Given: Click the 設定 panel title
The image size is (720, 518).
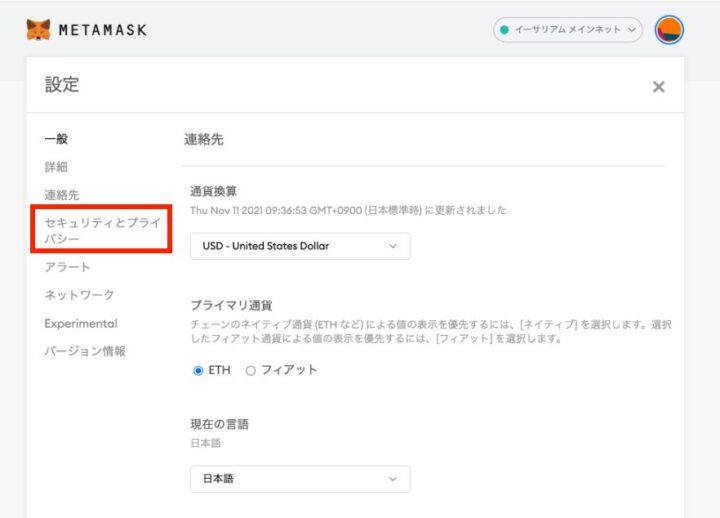Looking at the screenshot, I should pos(61,85).
